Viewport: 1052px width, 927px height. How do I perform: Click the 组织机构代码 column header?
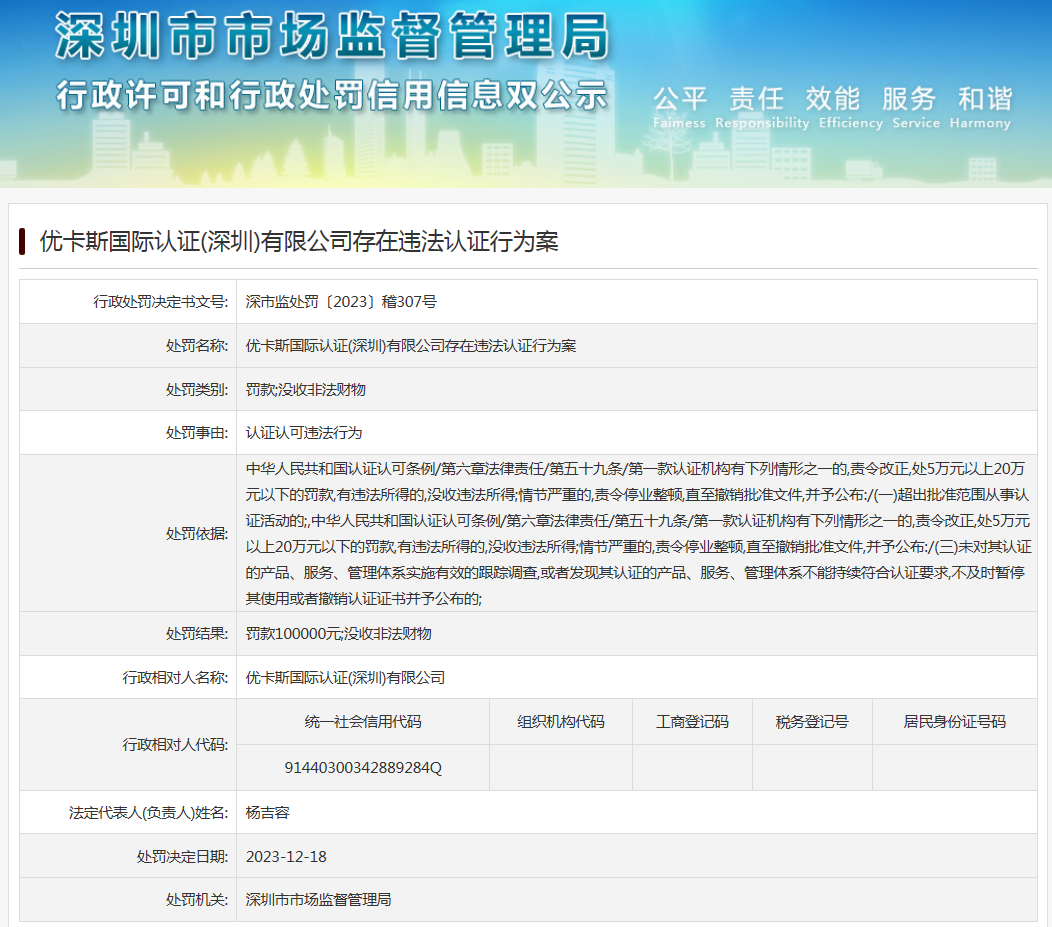(x=560, y=722)
